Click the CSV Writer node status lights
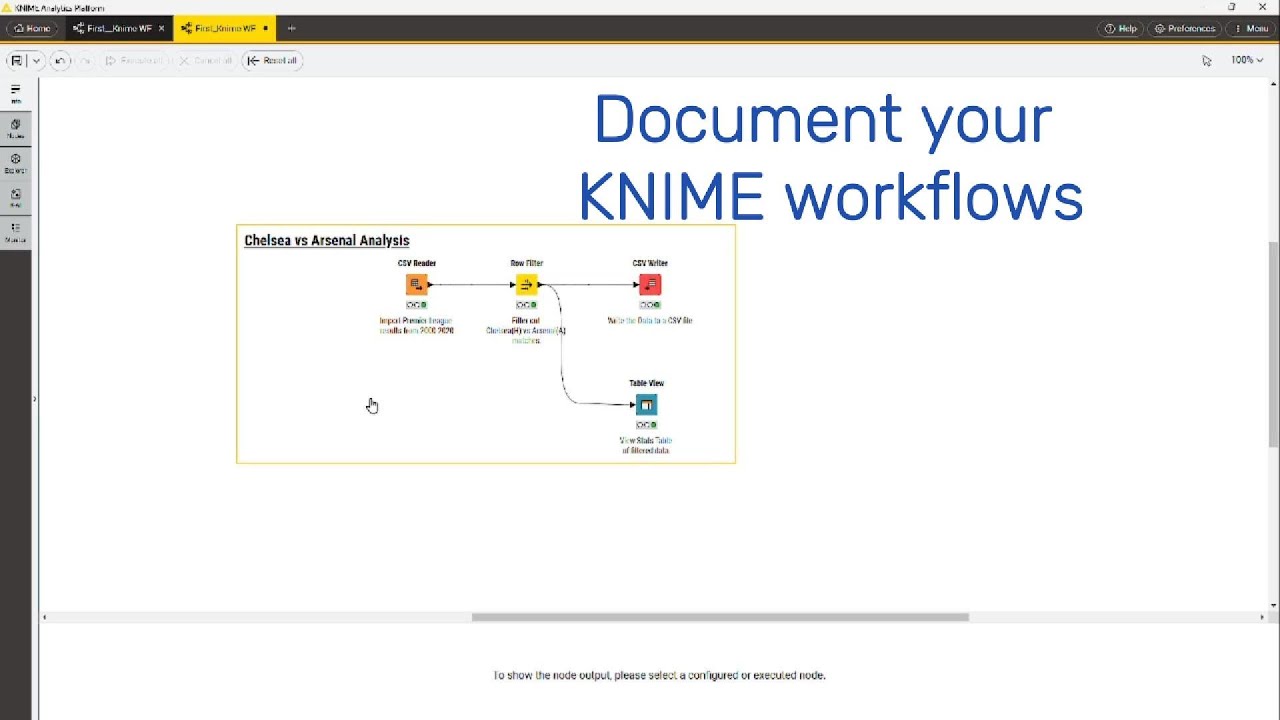Screen dimensions: 1280x720 coord(650,305)
